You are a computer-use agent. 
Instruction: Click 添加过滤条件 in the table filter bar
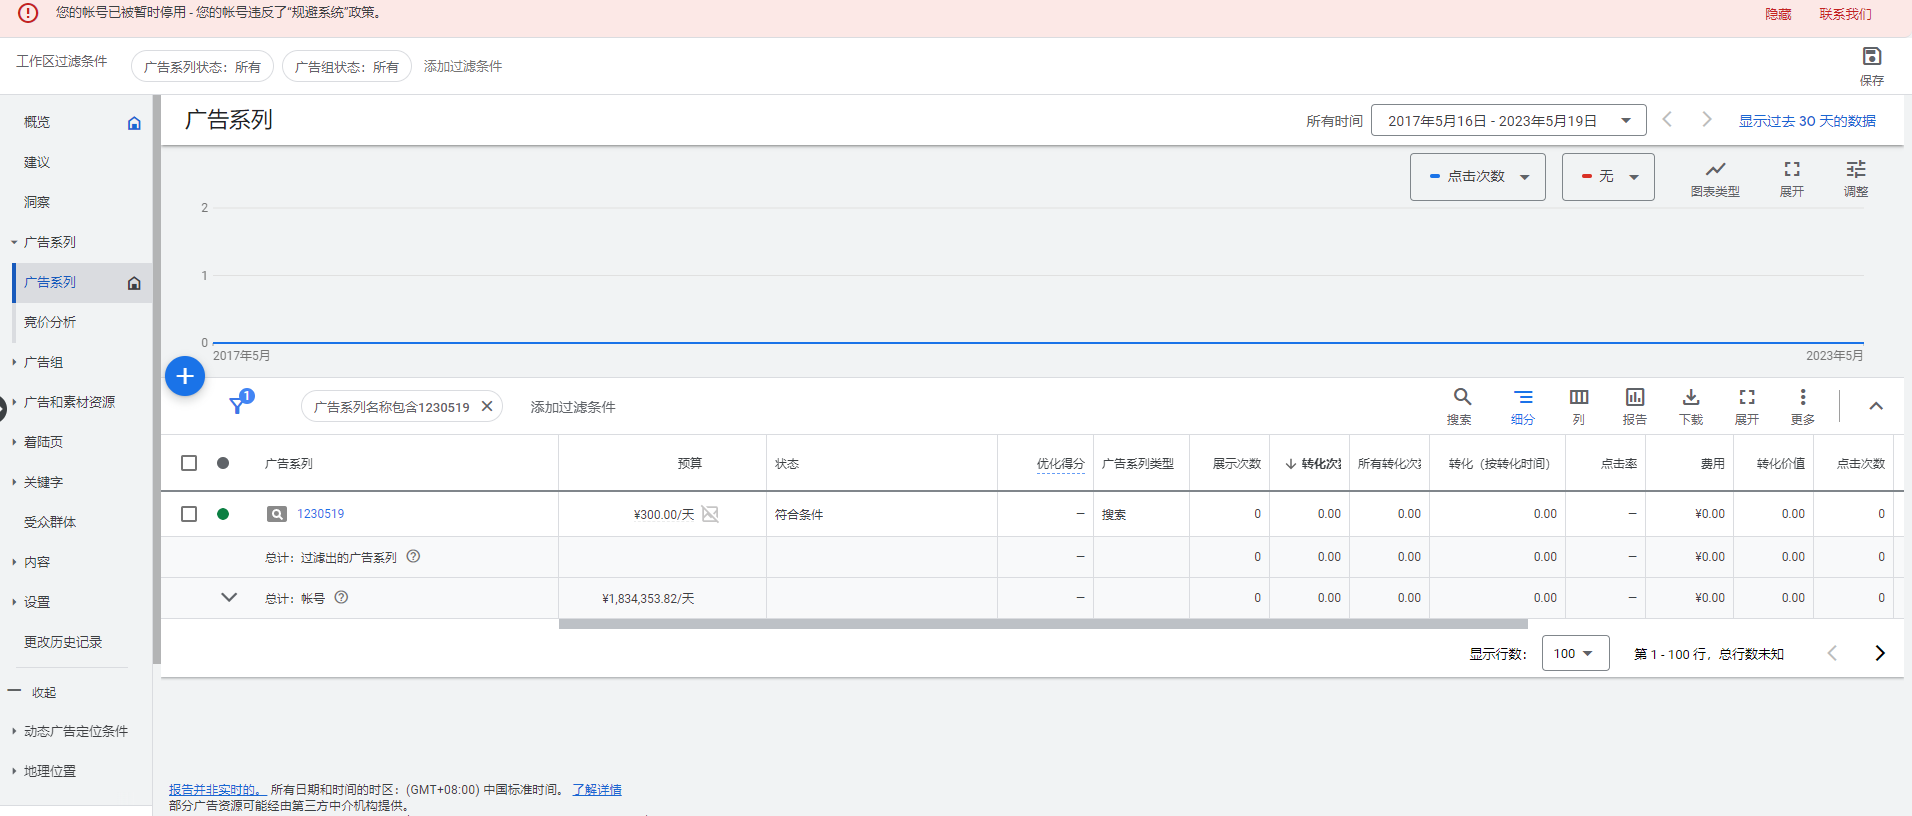(x=573, y=407)
